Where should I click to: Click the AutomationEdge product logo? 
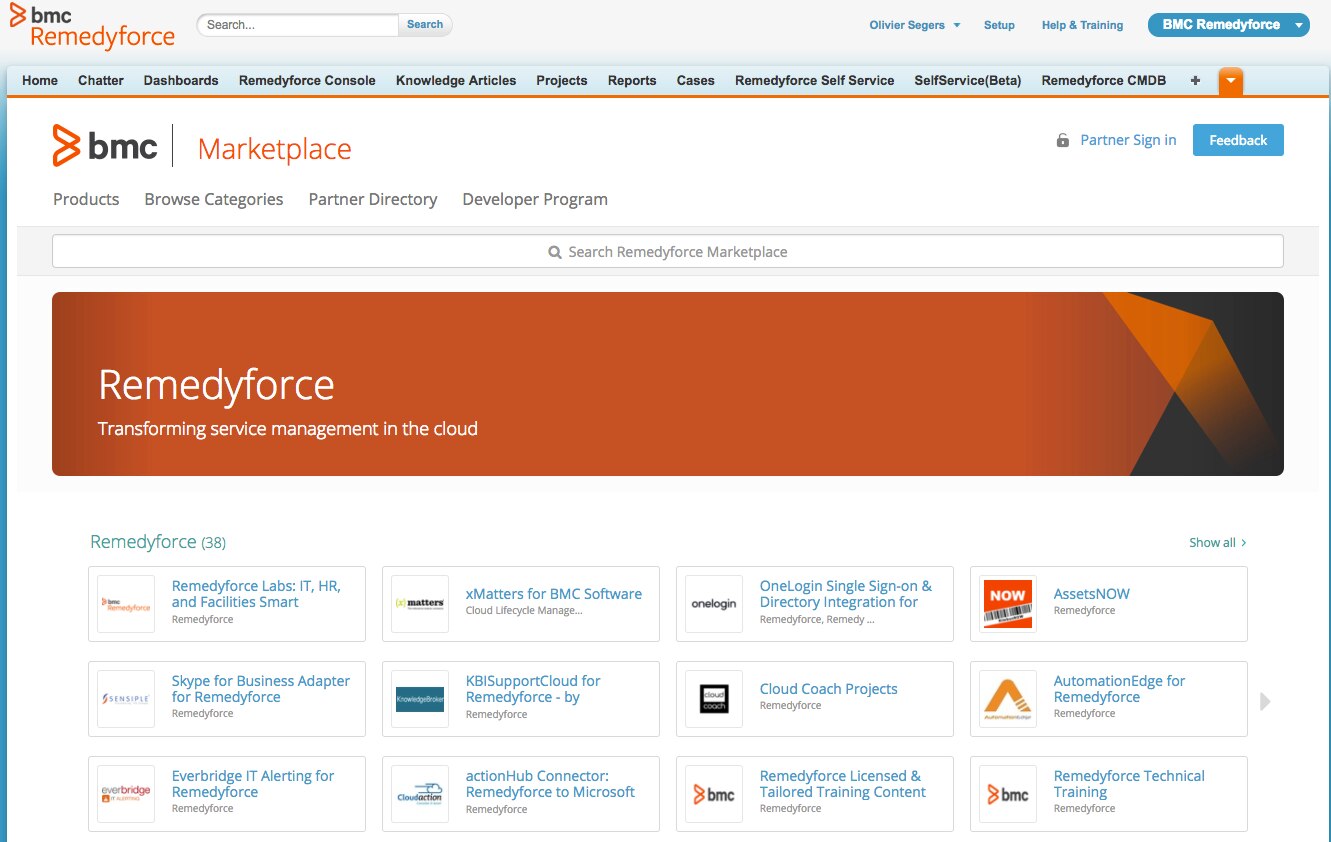click(1008, 698)
